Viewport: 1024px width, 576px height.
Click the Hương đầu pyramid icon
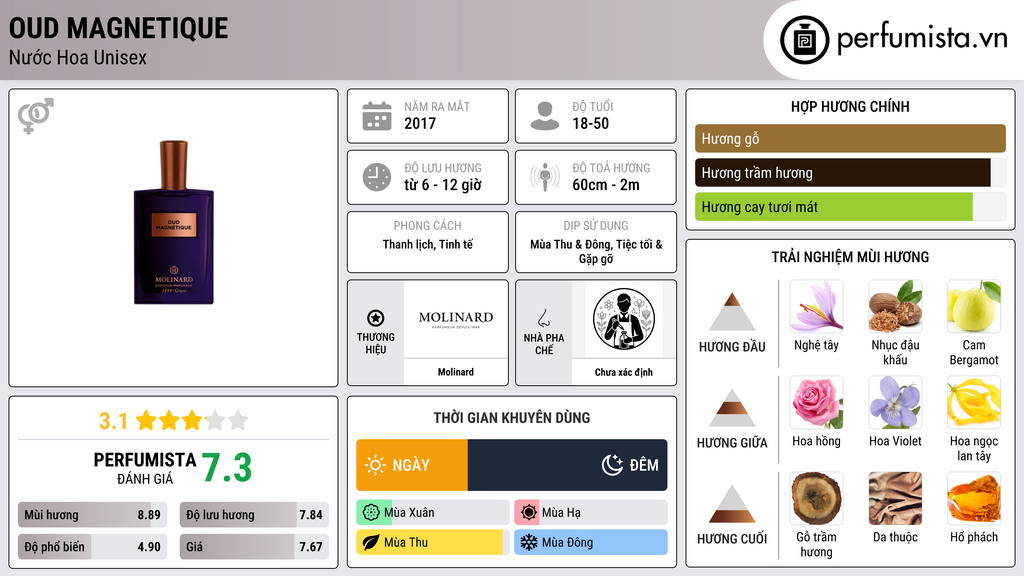coord(732,312)
